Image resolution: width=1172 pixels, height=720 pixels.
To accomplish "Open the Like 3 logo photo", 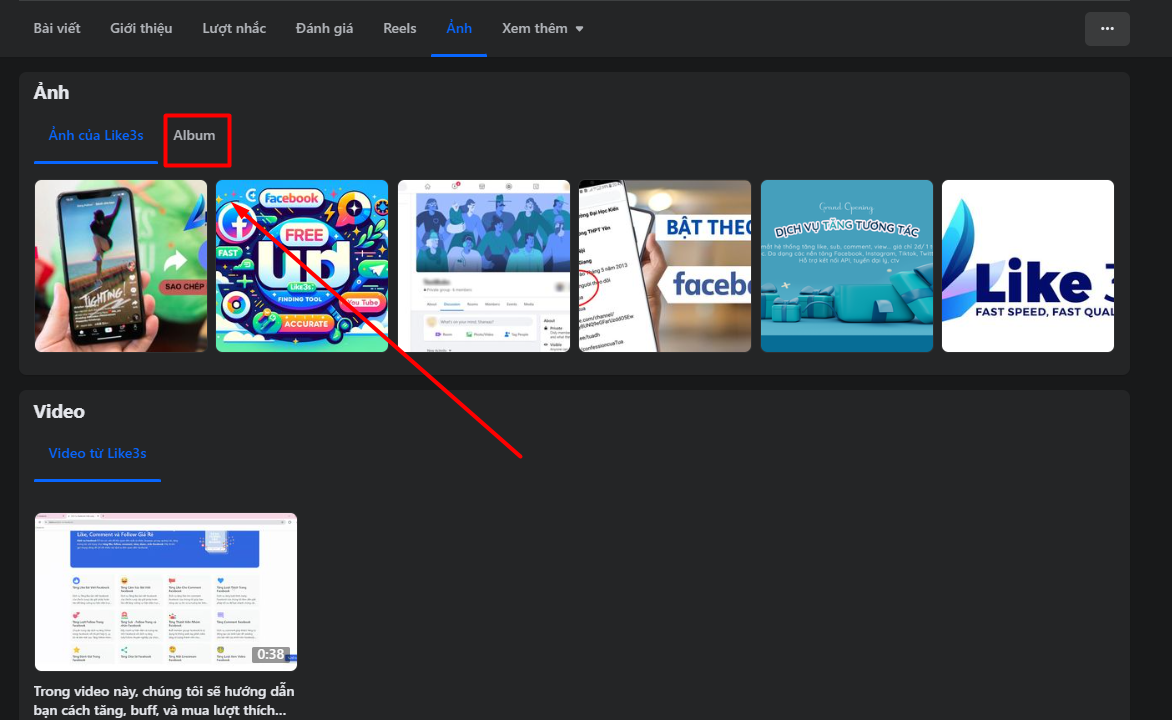I will tap(1028, 265).
